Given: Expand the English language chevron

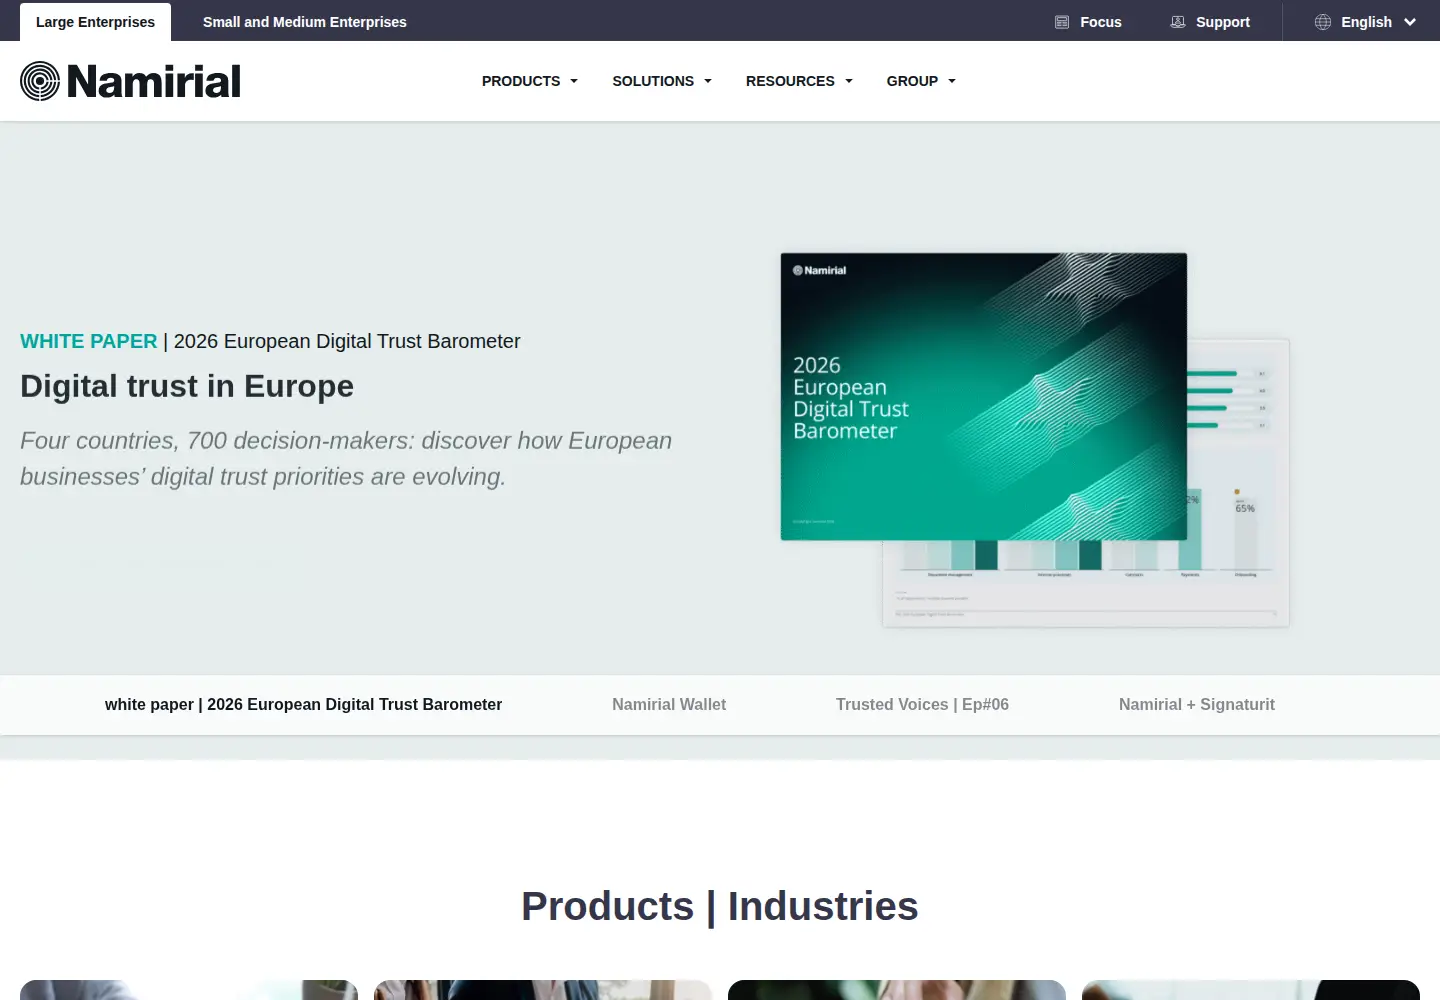Looking at the screenshot, I should (1410, 22).
